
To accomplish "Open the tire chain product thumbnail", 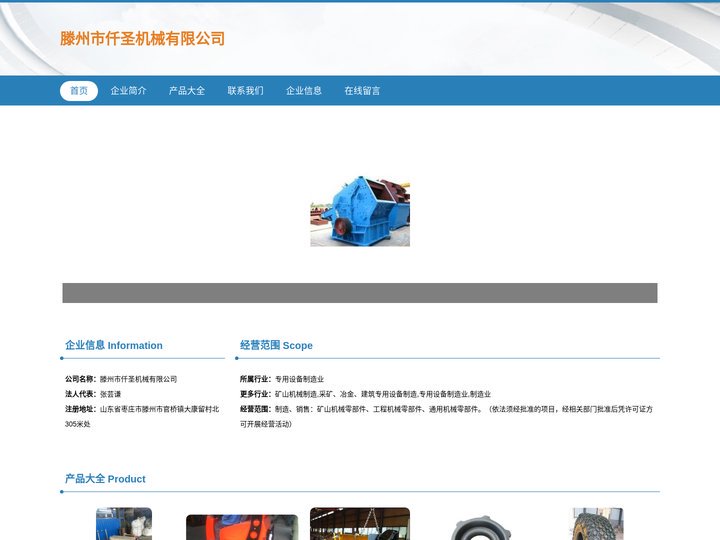I will point(598,523).
